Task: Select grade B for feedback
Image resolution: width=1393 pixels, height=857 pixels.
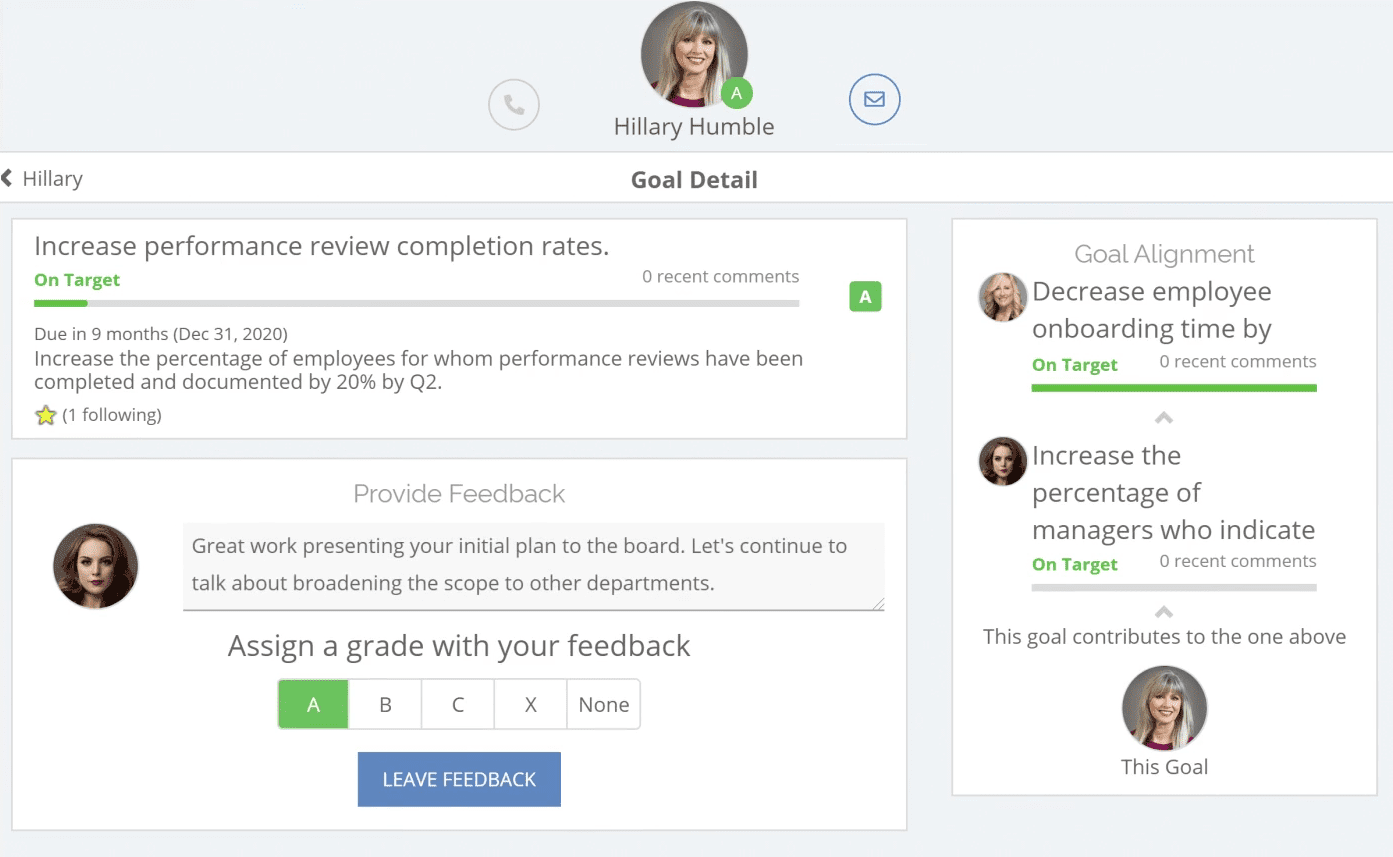Action: (385, 705)
